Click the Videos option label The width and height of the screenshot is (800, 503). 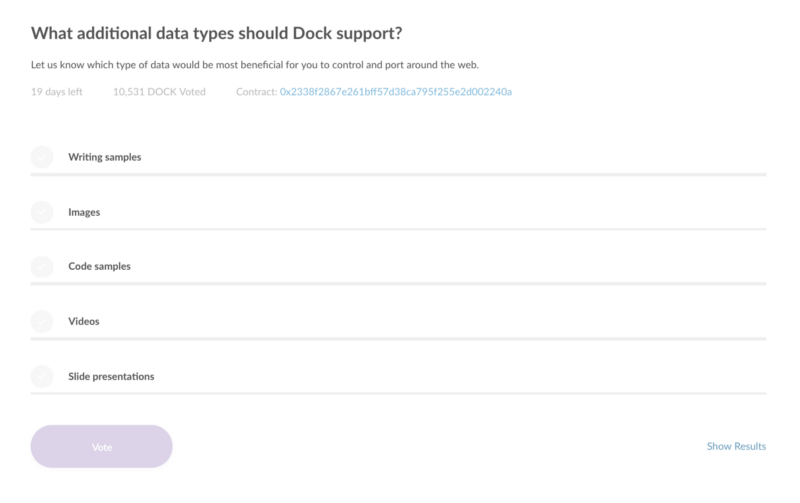pos(84,322)
